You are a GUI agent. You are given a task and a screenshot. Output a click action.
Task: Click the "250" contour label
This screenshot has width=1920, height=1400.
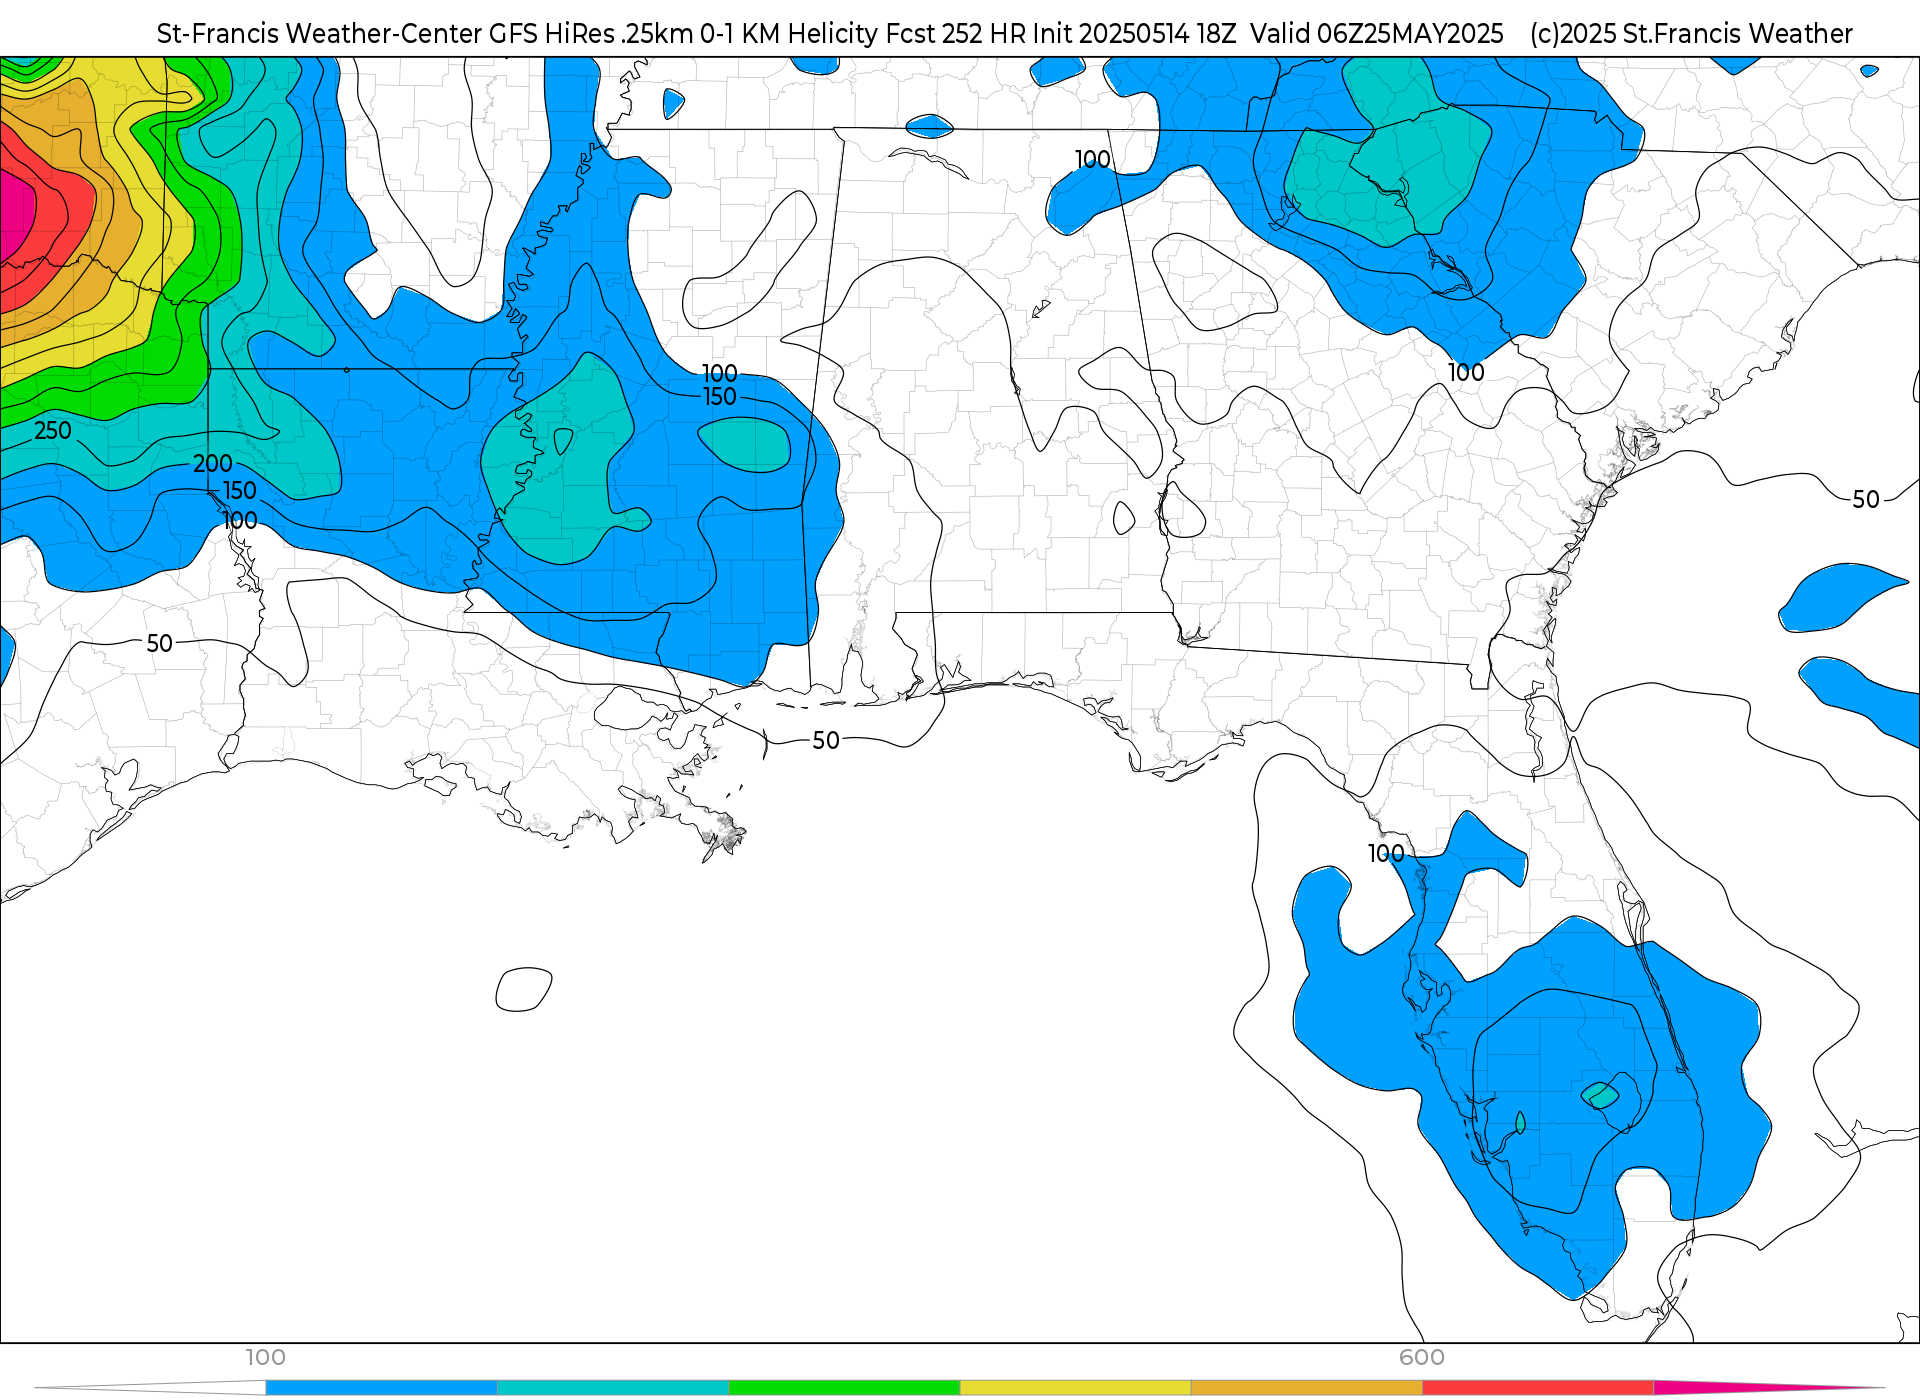point(53,431)
